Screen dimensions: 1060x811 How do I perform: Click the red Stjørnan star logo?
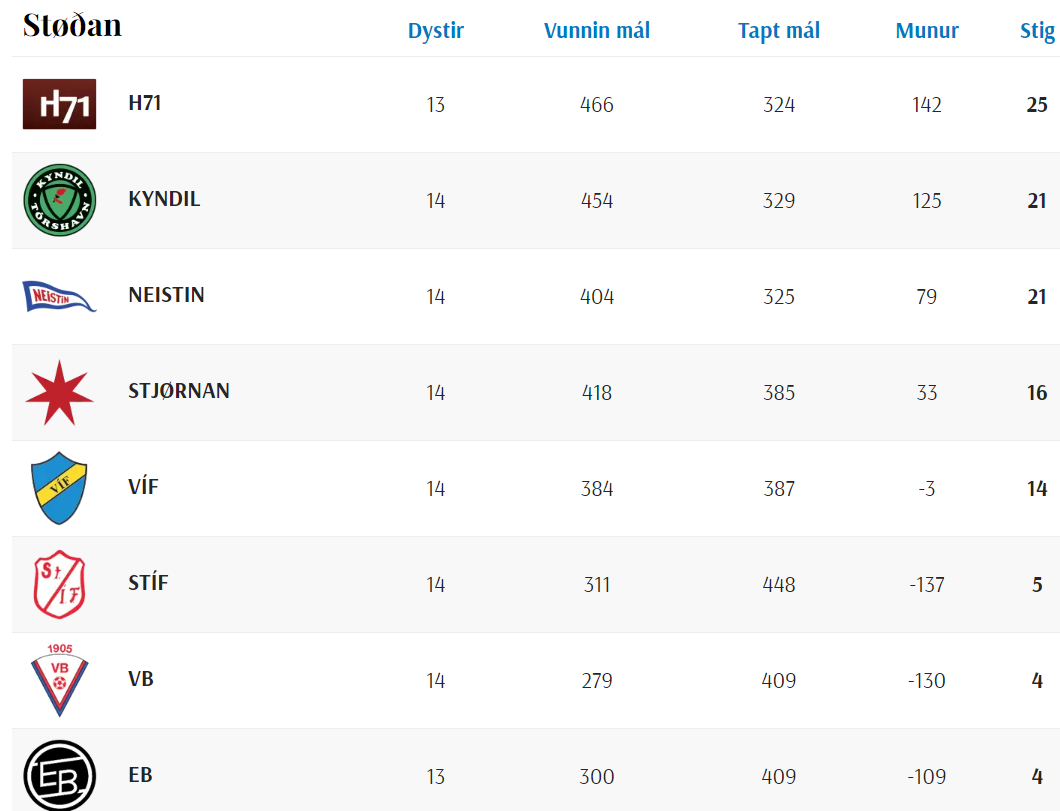59,393
